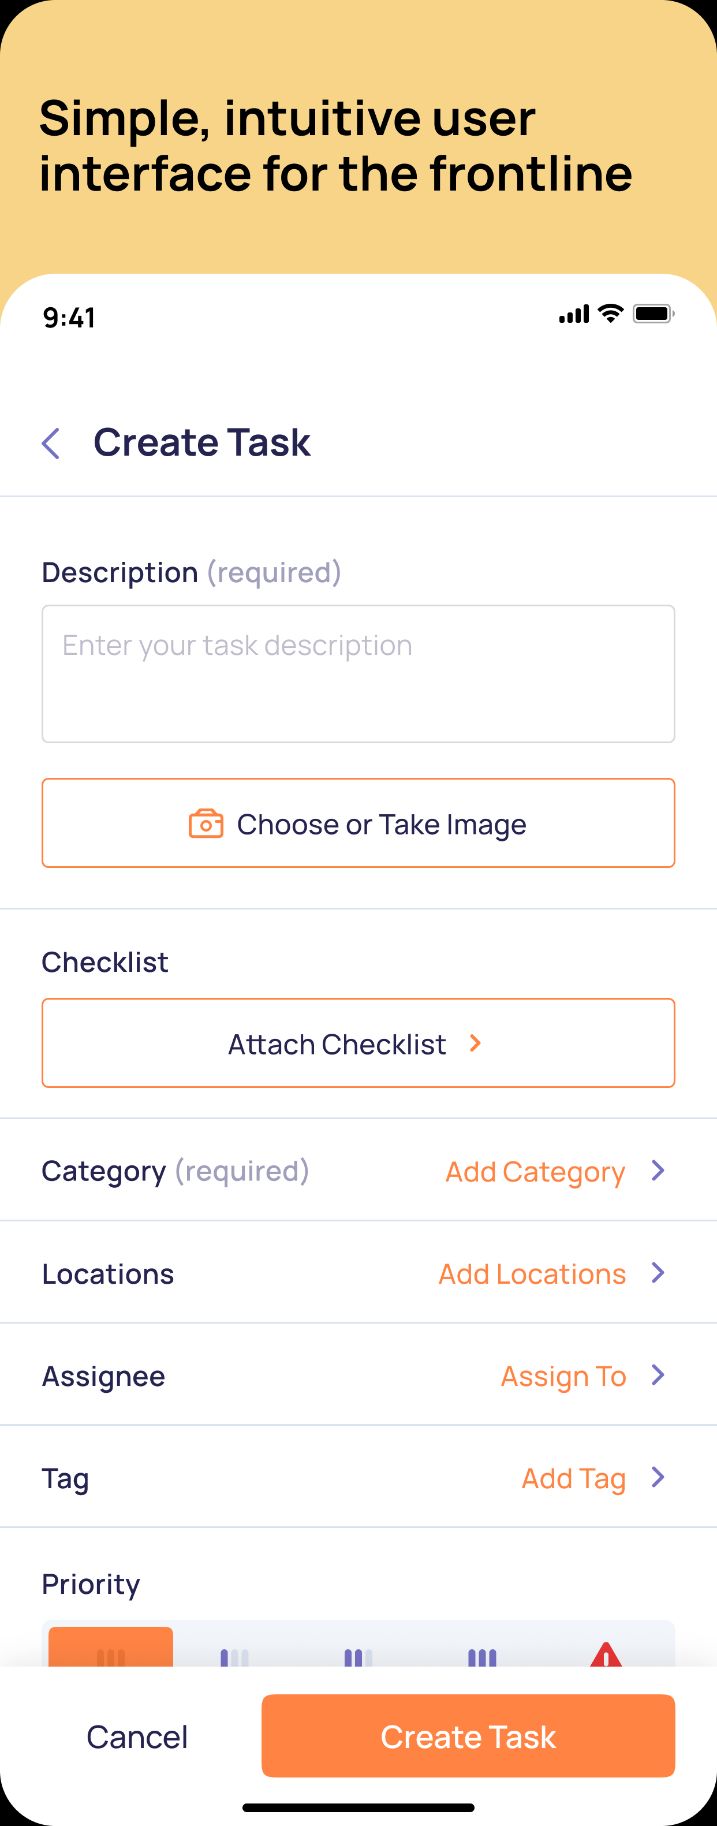Expand Category via its chevron arrow
This screenshot has width=717, height=1826.
coord(658,1170)
